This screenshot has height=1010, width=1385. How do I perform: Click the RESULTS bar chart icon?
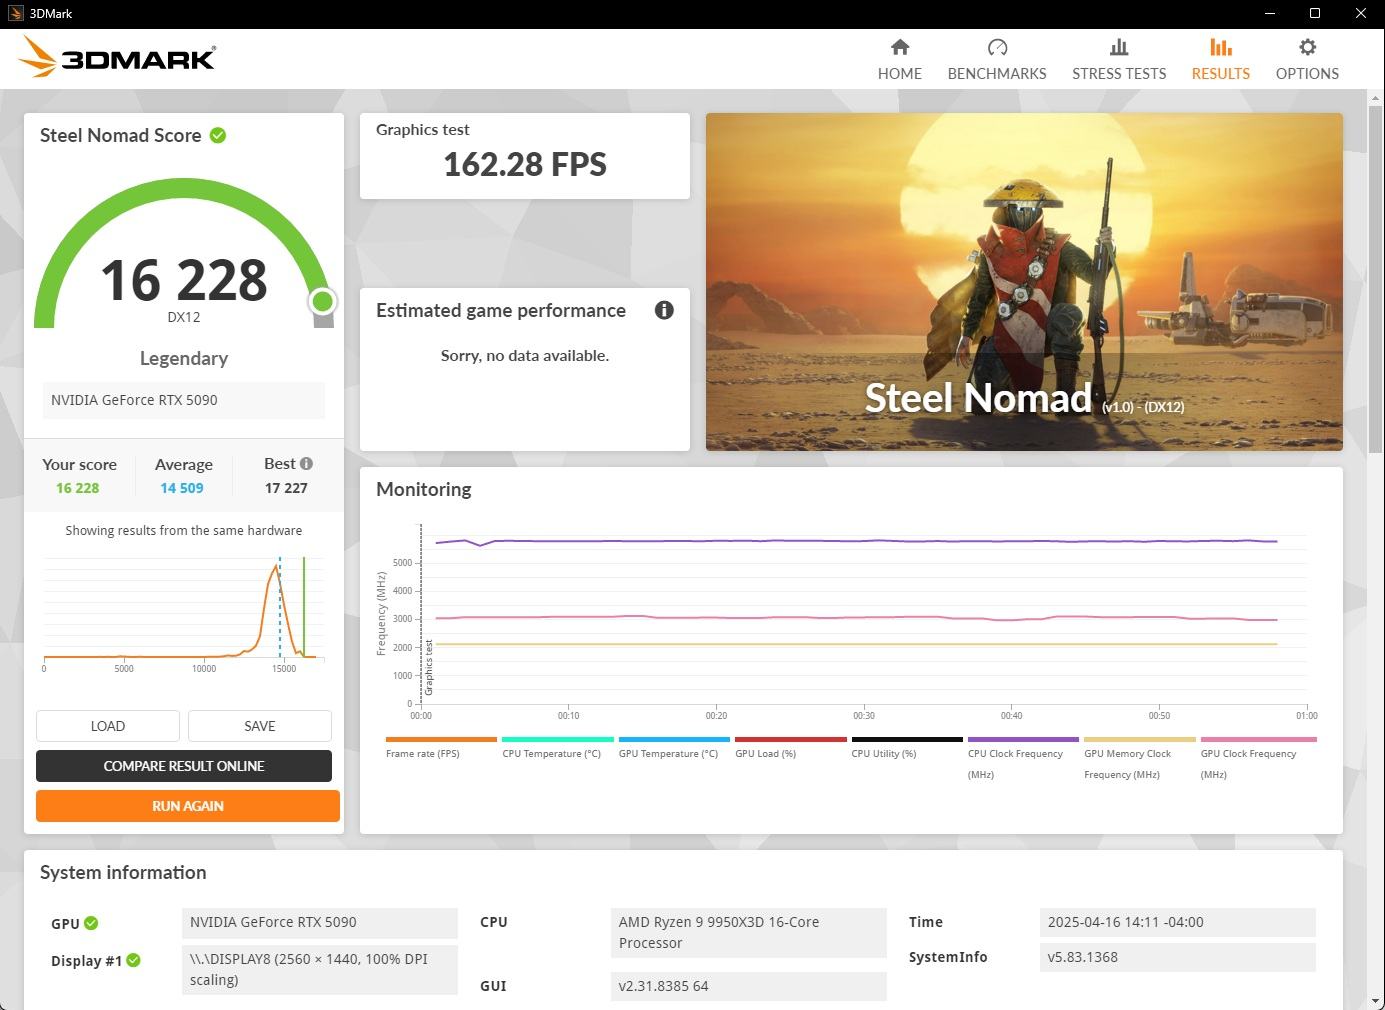[1220, 47]
